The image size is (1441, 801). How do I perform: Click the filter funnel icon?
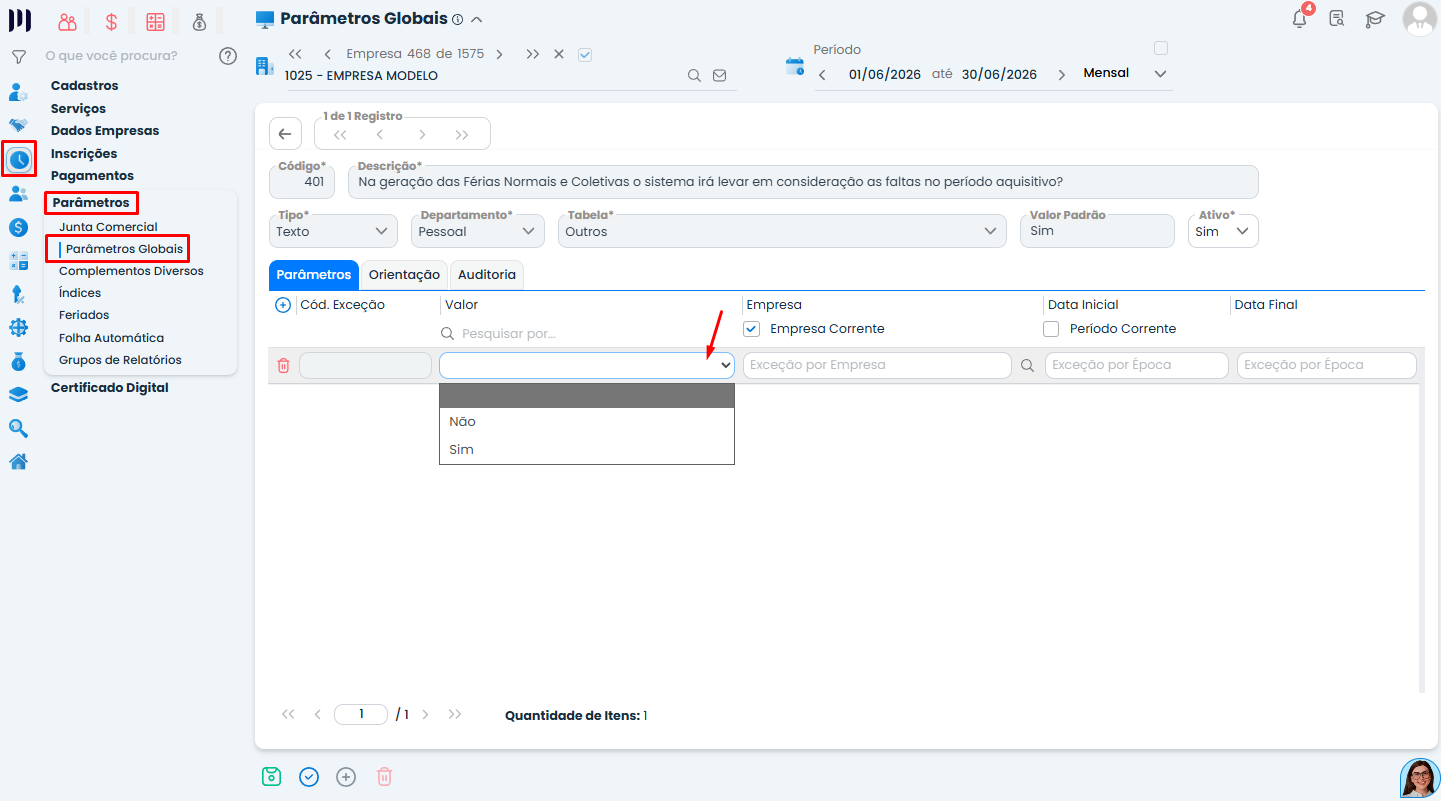coord(18,56)
